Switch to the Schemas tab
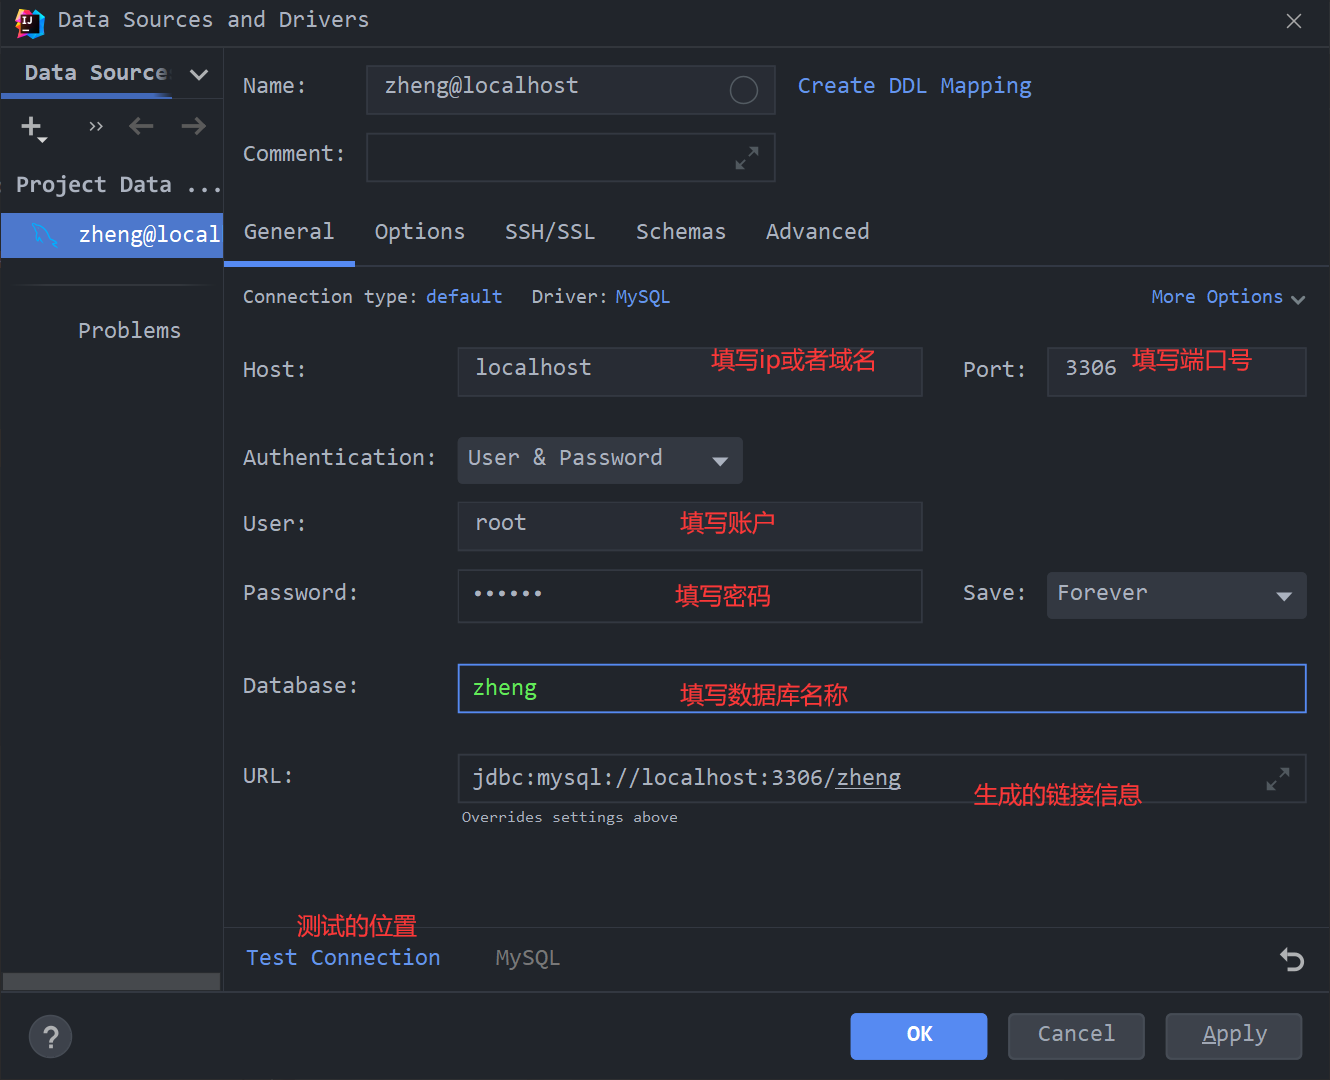The image size is (1330, 1080). pos(680,232)
